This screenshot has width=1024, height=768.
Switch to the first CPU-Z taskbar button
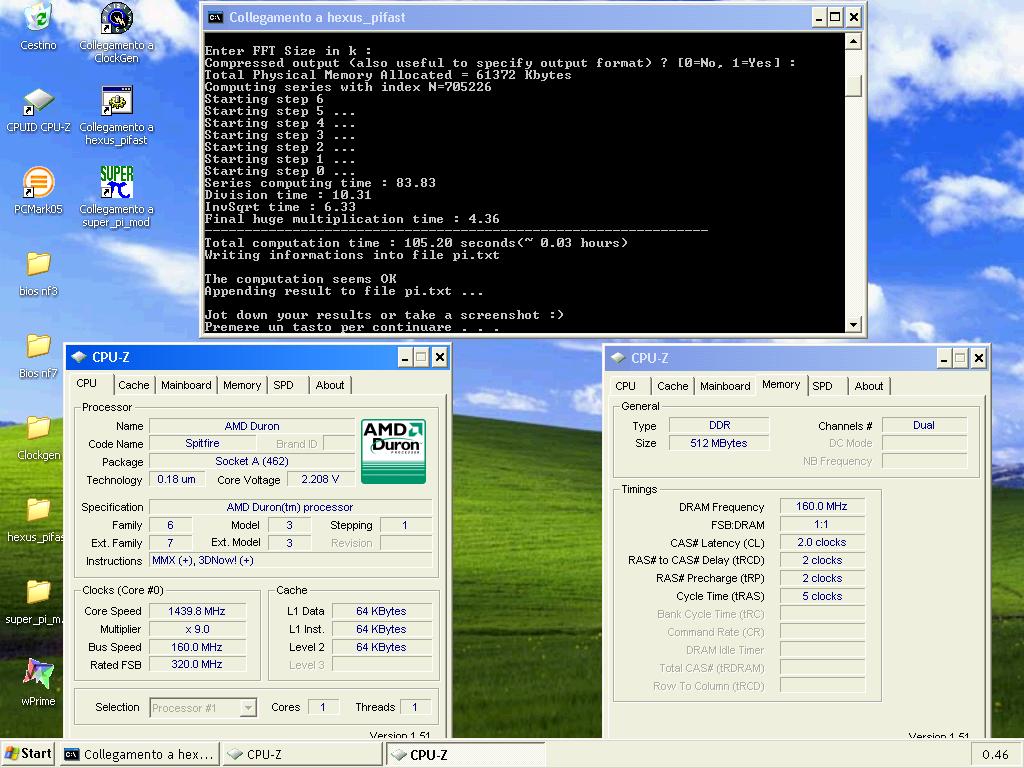[302, 754]
